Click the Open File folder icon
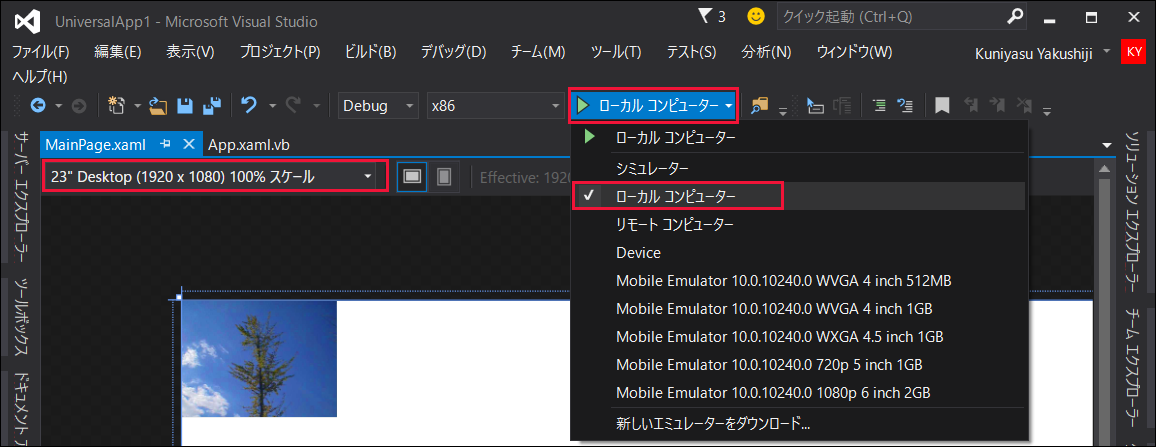This screenshot has width=1156, height=447. pos(157,106)
